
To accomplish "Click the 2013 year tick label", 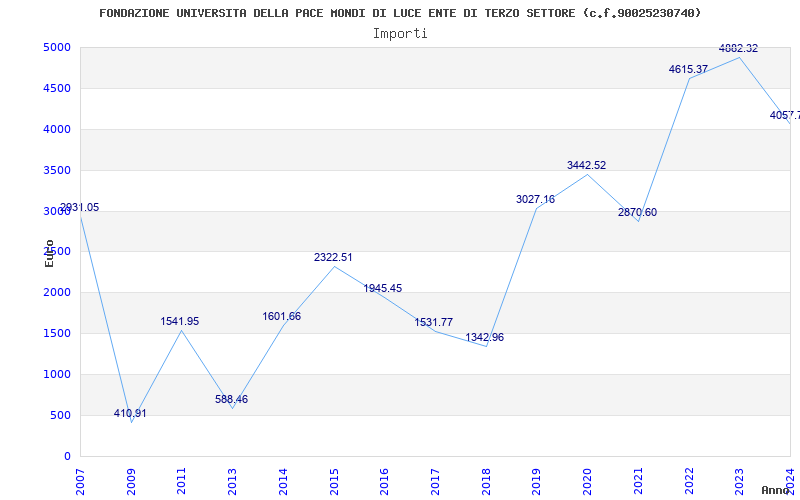I will point(232,482).
